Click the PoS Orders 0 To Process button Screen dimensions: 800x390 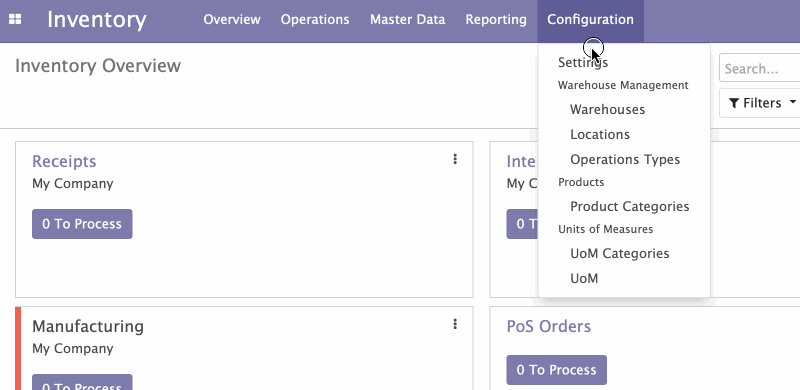(x=557, y=370)
